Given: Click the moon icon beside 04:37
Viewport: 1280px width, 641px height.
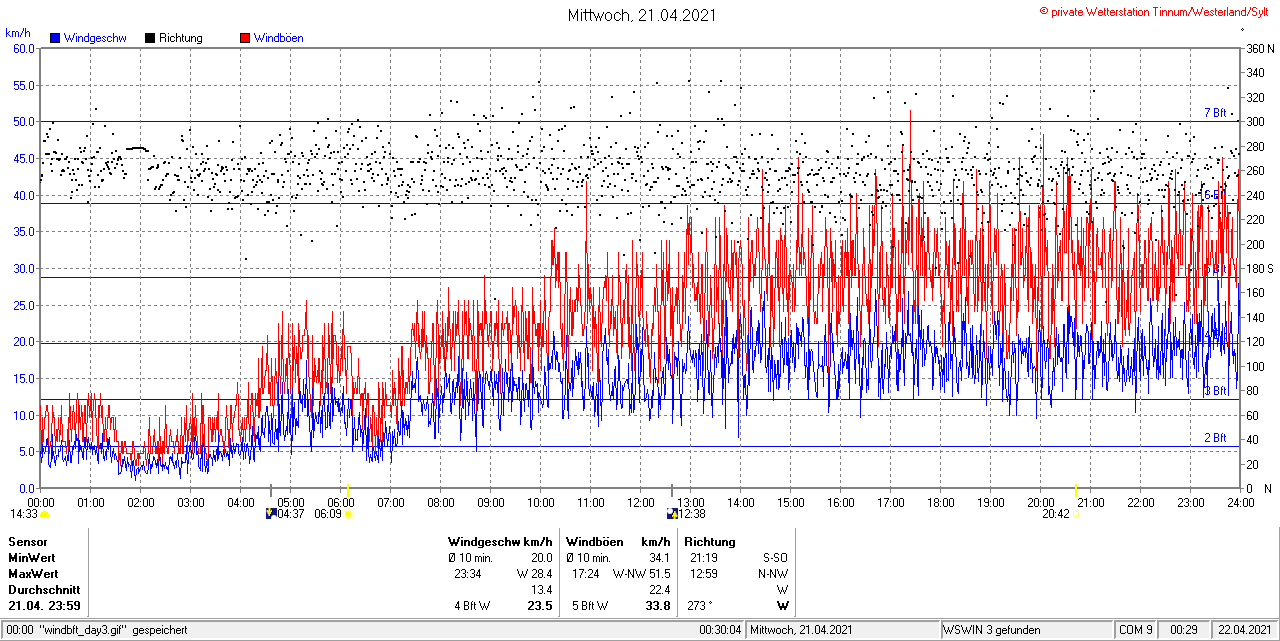Looking at the screenshot, I should (270, 514).
